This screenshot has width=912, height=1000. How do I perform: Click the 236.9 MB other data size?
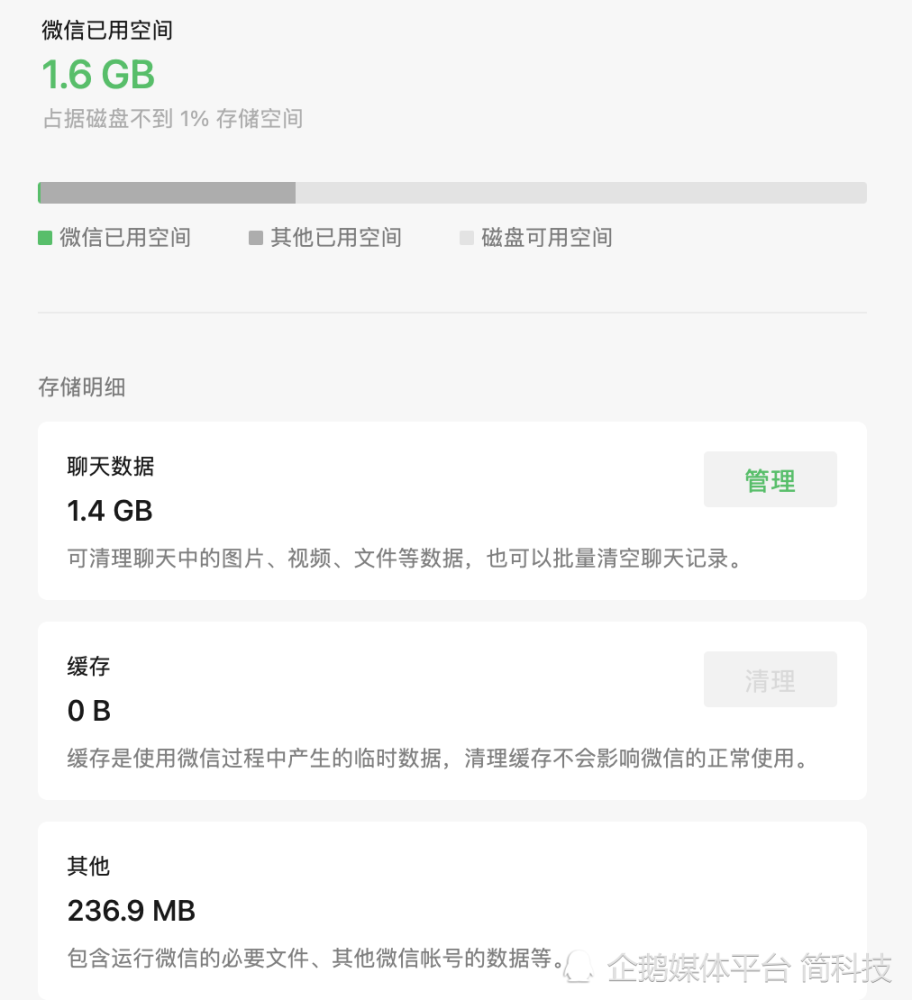pyautogui.click(x=131, y=911)
